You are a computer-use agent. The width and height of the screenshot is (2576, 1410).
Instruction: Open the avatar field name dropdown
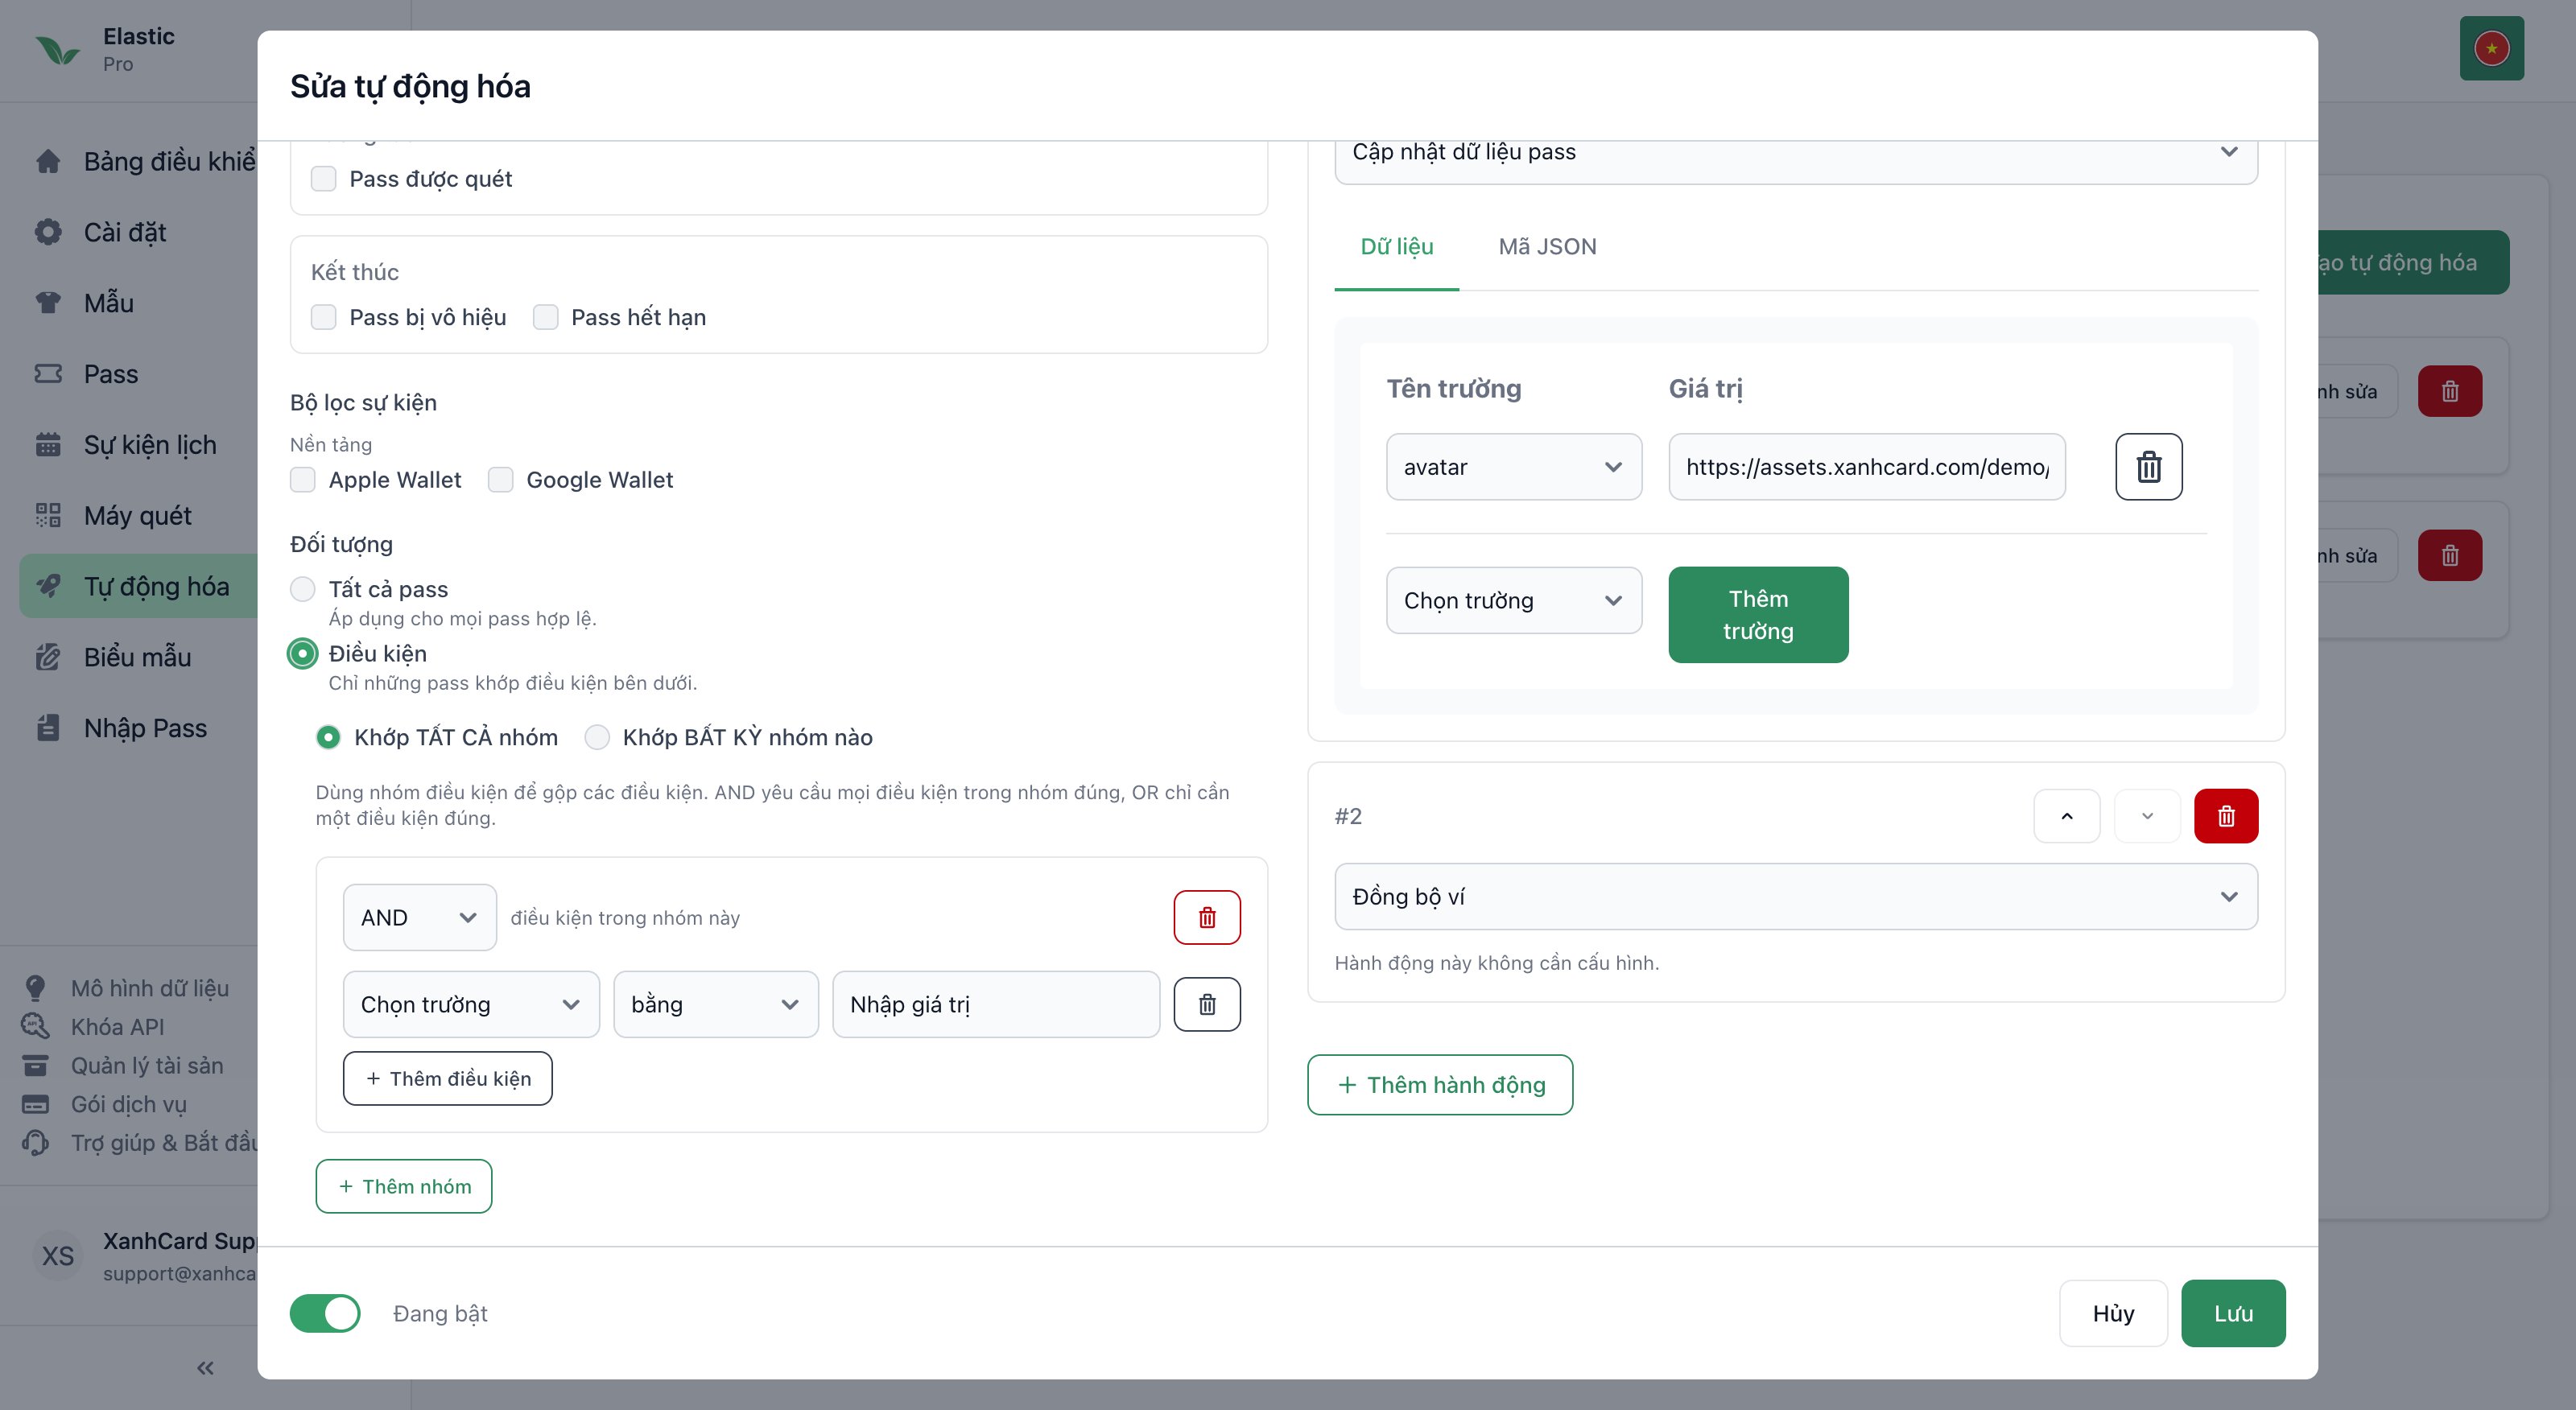[x=1514, y=467]
